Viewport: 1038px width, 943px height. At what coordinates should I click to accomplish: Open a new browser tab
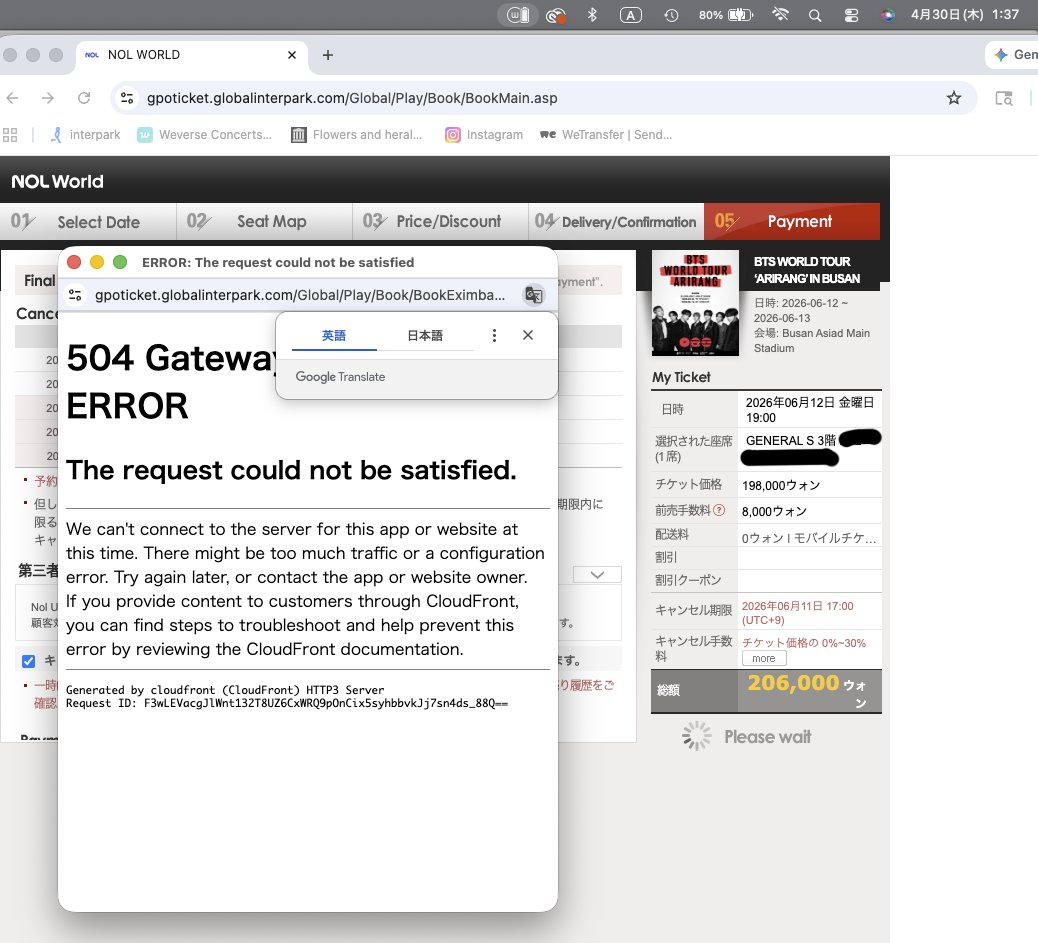pos(328,55)
